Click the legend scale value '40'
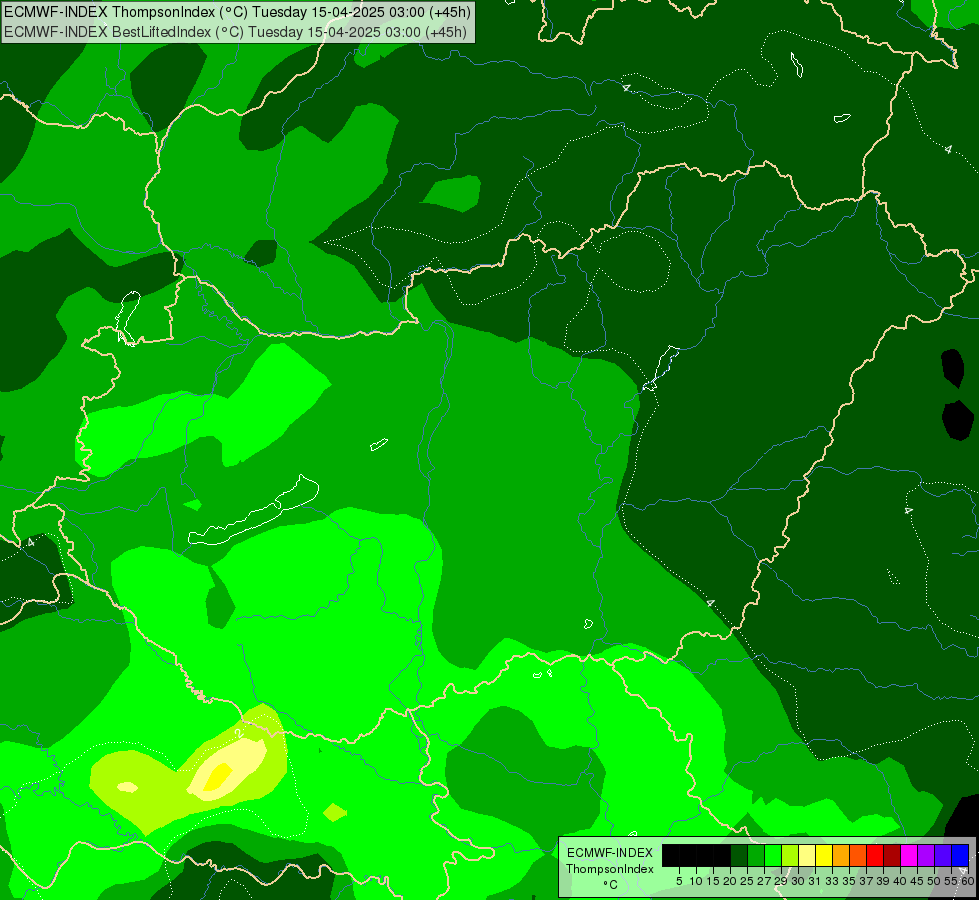Viewport: 979px width, 900px height. pyautogui.click(x=900, y=881)
